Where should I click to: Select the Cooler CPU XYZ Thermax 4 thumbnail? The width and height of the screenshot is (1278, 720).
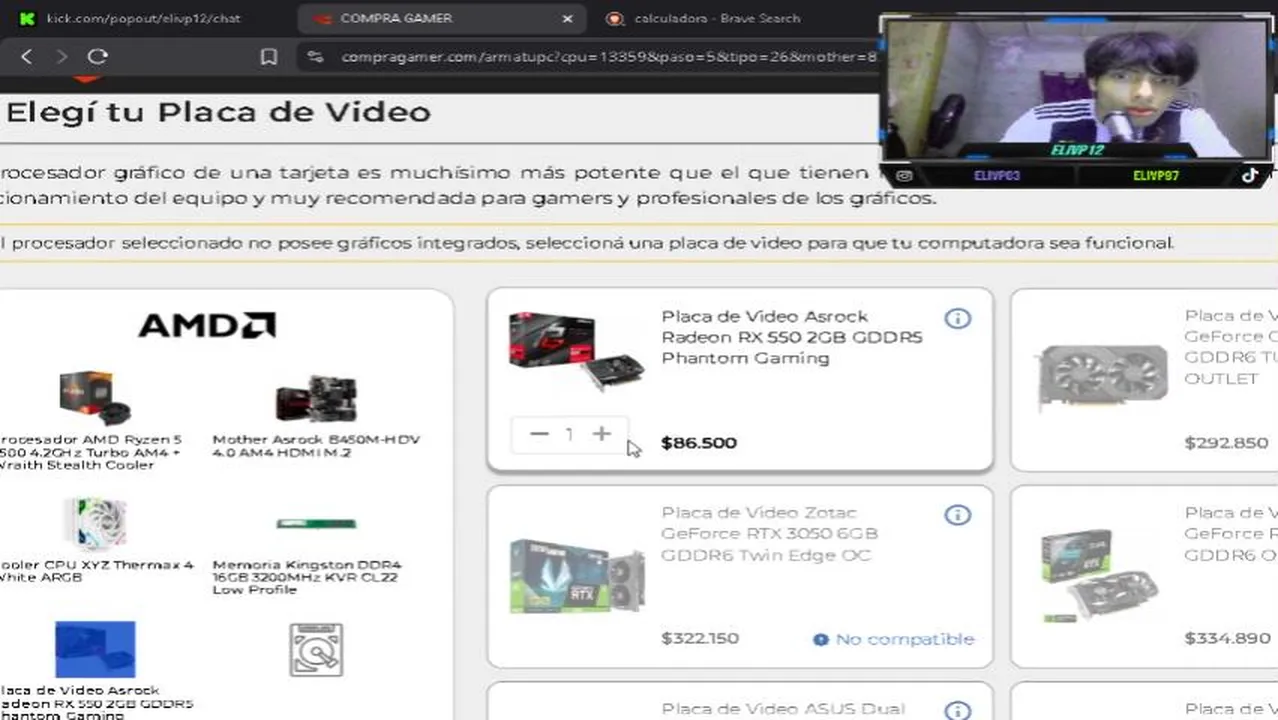tap(94, 525)
